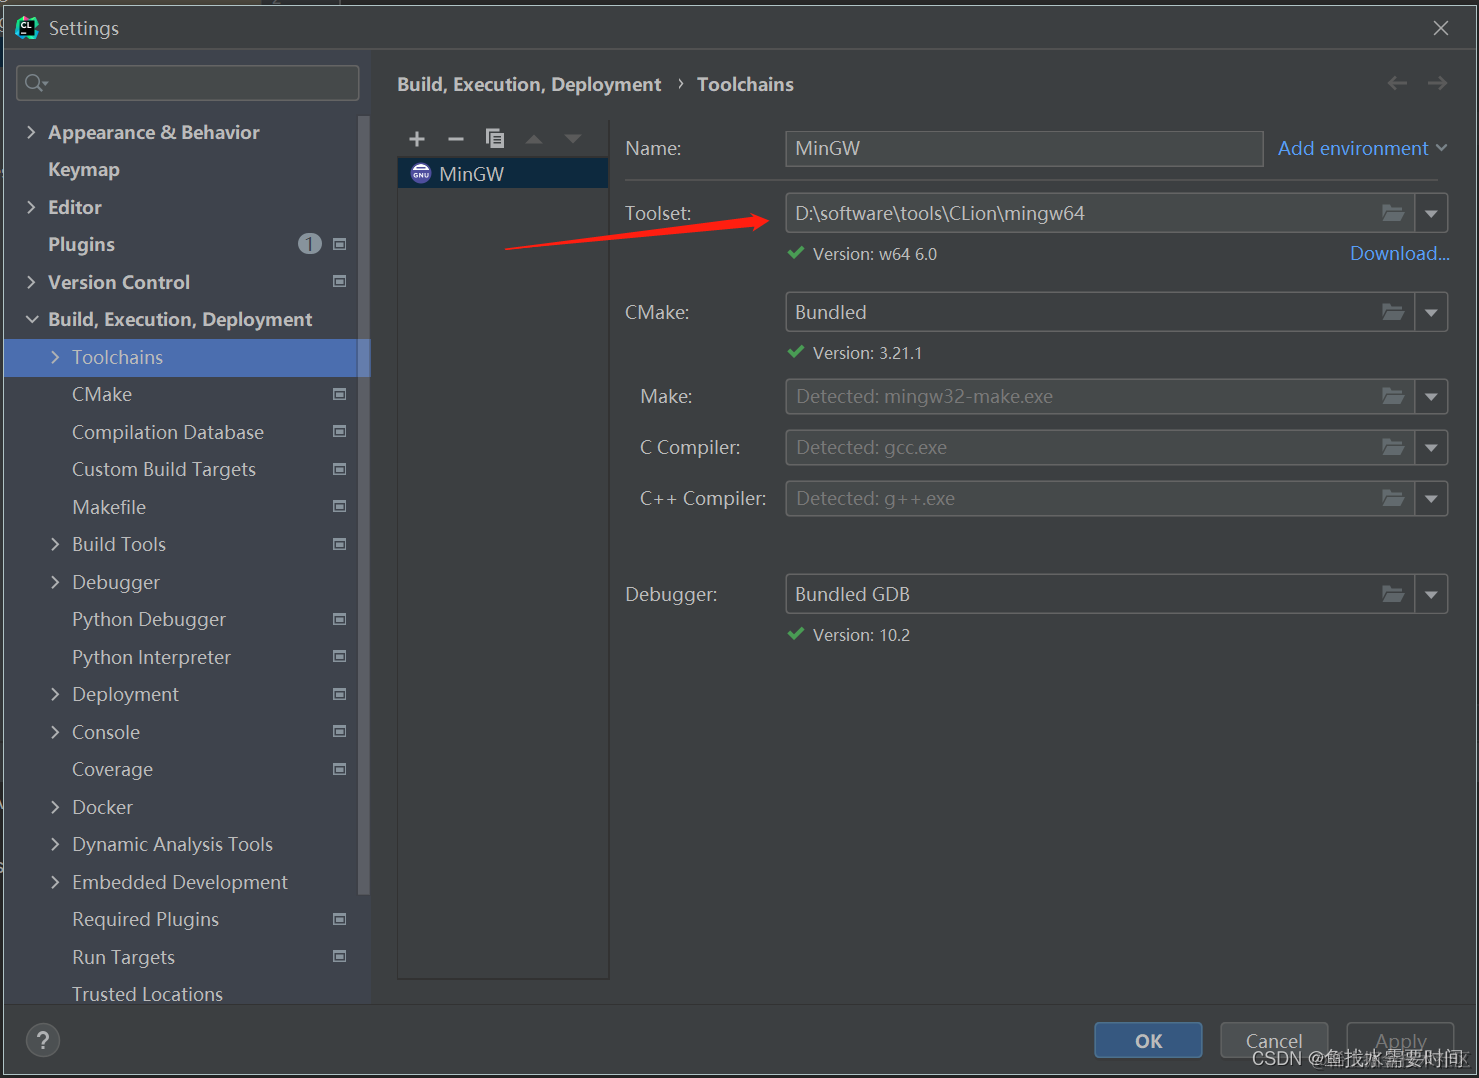Viewport: 1479px width, 1078px height.
Task: Click project-level icon next to Deployment
Action: 339,694
